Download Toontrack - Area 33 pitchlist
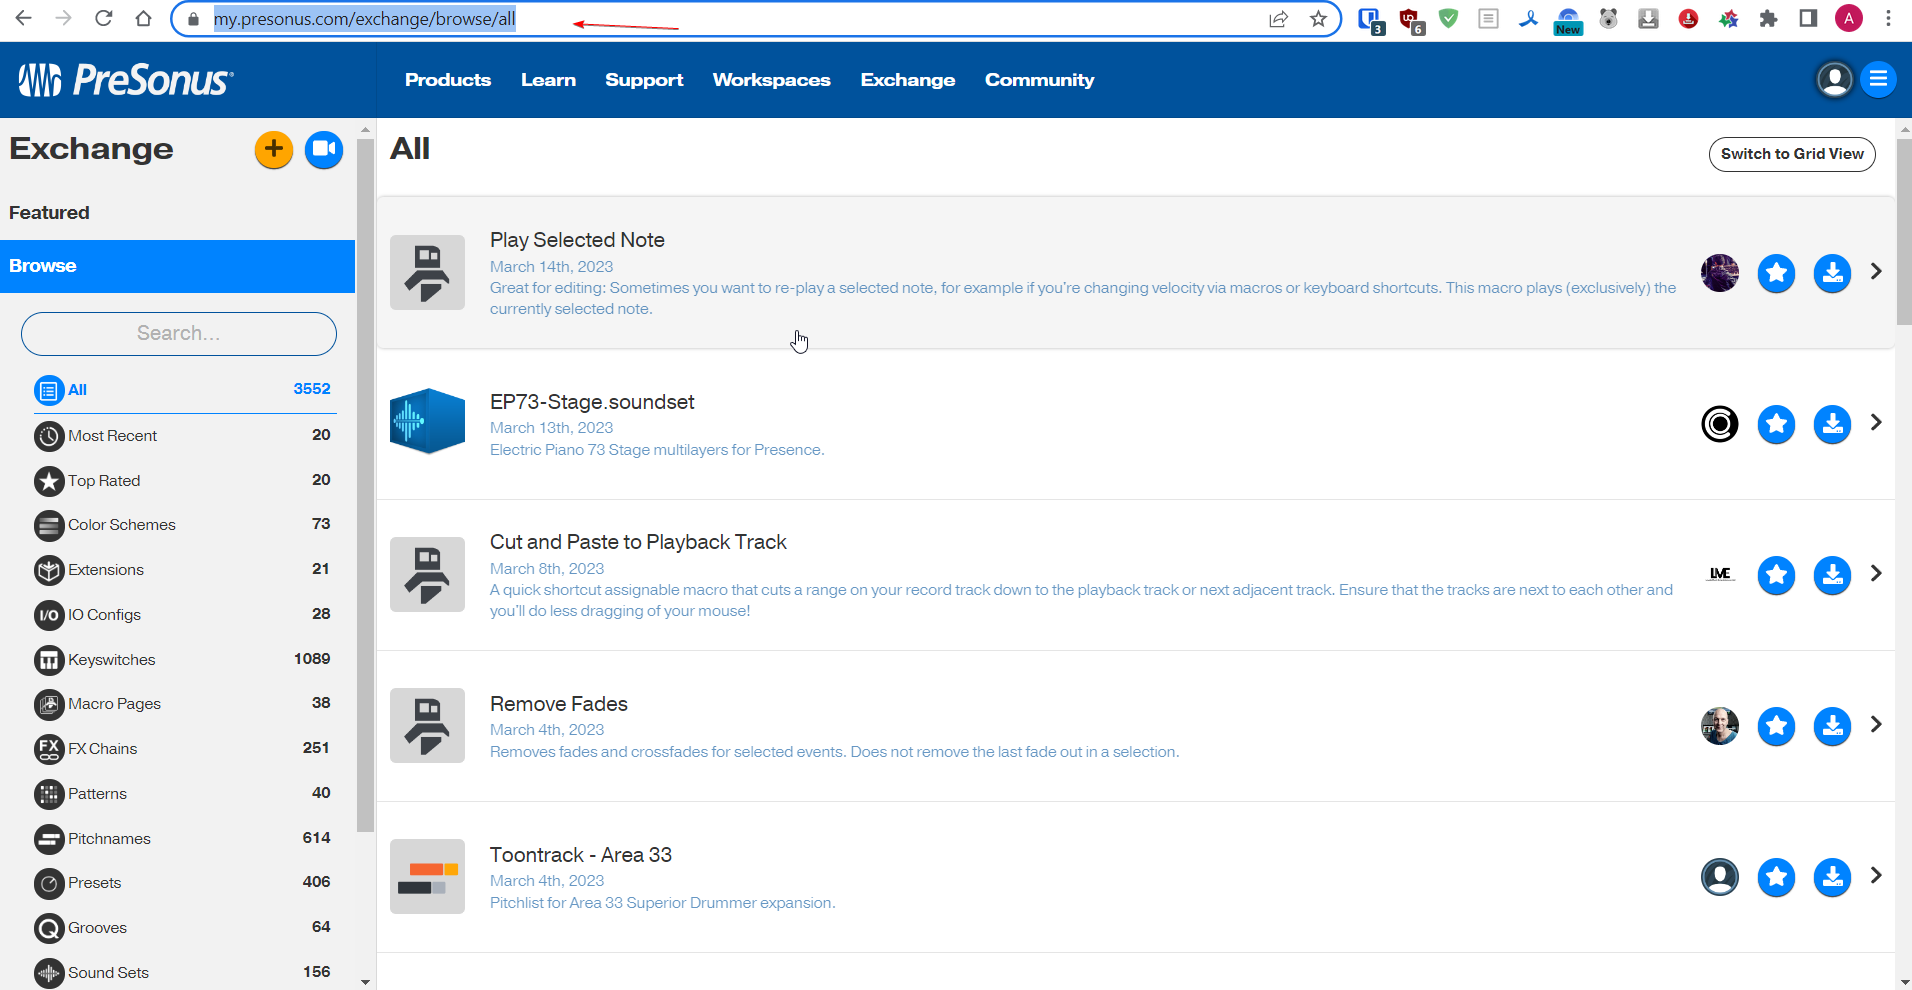 (1832, 877)
